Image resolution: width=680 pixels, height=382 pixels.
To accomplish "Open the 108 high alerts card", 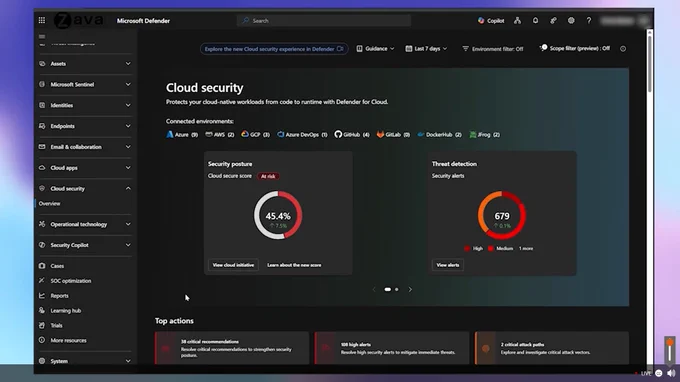I will tap(392, 348).
